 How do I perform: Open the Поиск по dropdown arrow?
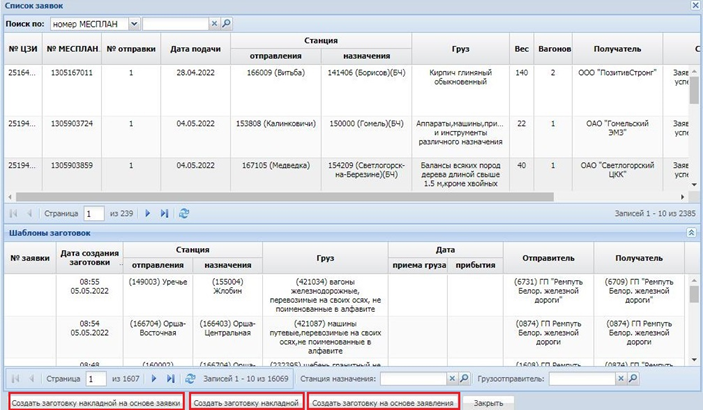tap(134, 23)
